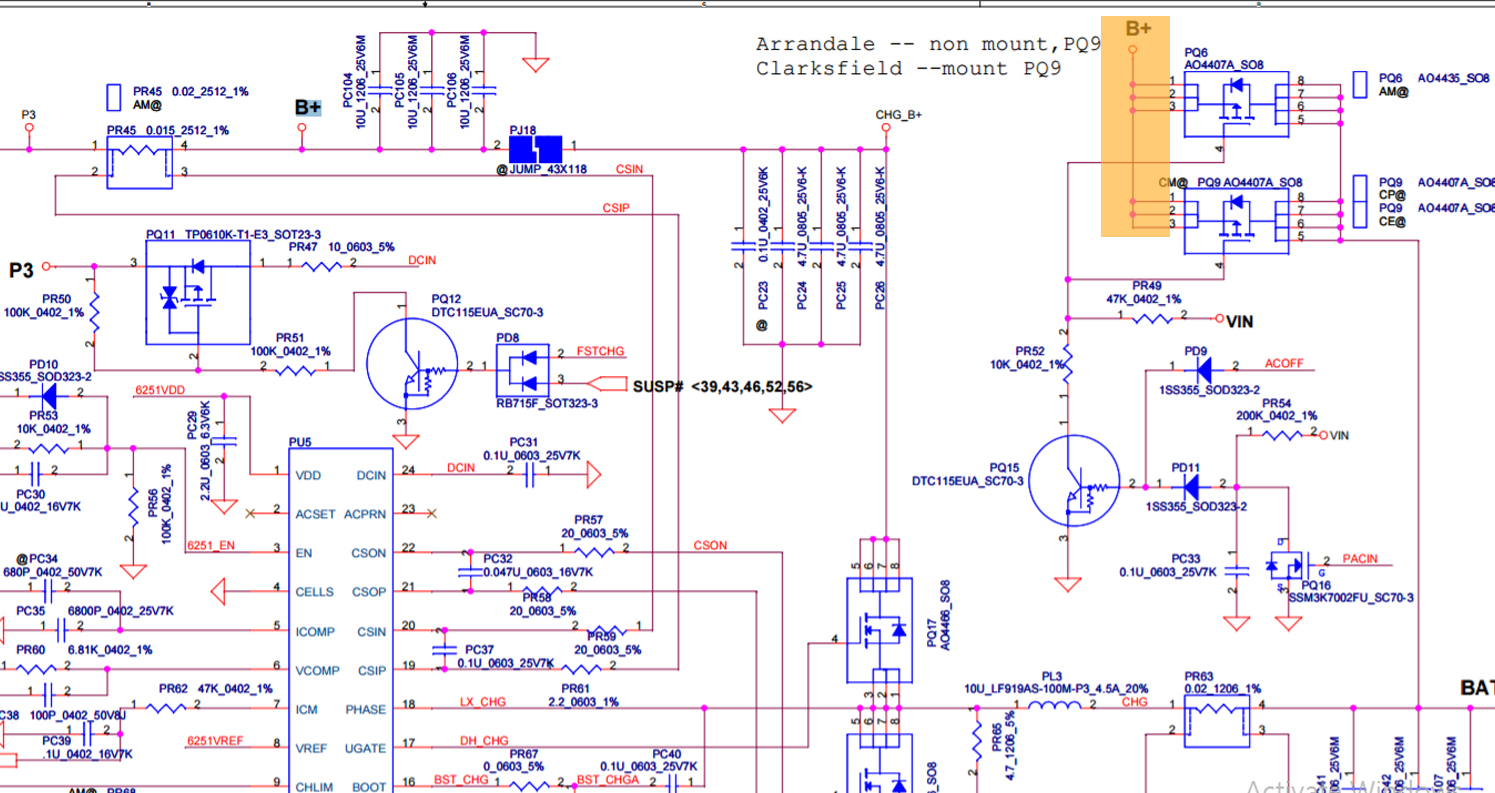The image size is (1495, 793).
Task: Click the bold VIN label beside PR49
Action: click(x=1240, y=322)
